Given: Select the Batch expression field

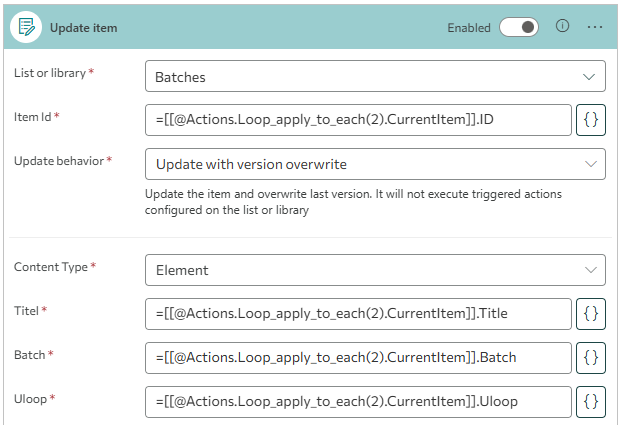Looking at the screenshot, I should pos(358,357).
